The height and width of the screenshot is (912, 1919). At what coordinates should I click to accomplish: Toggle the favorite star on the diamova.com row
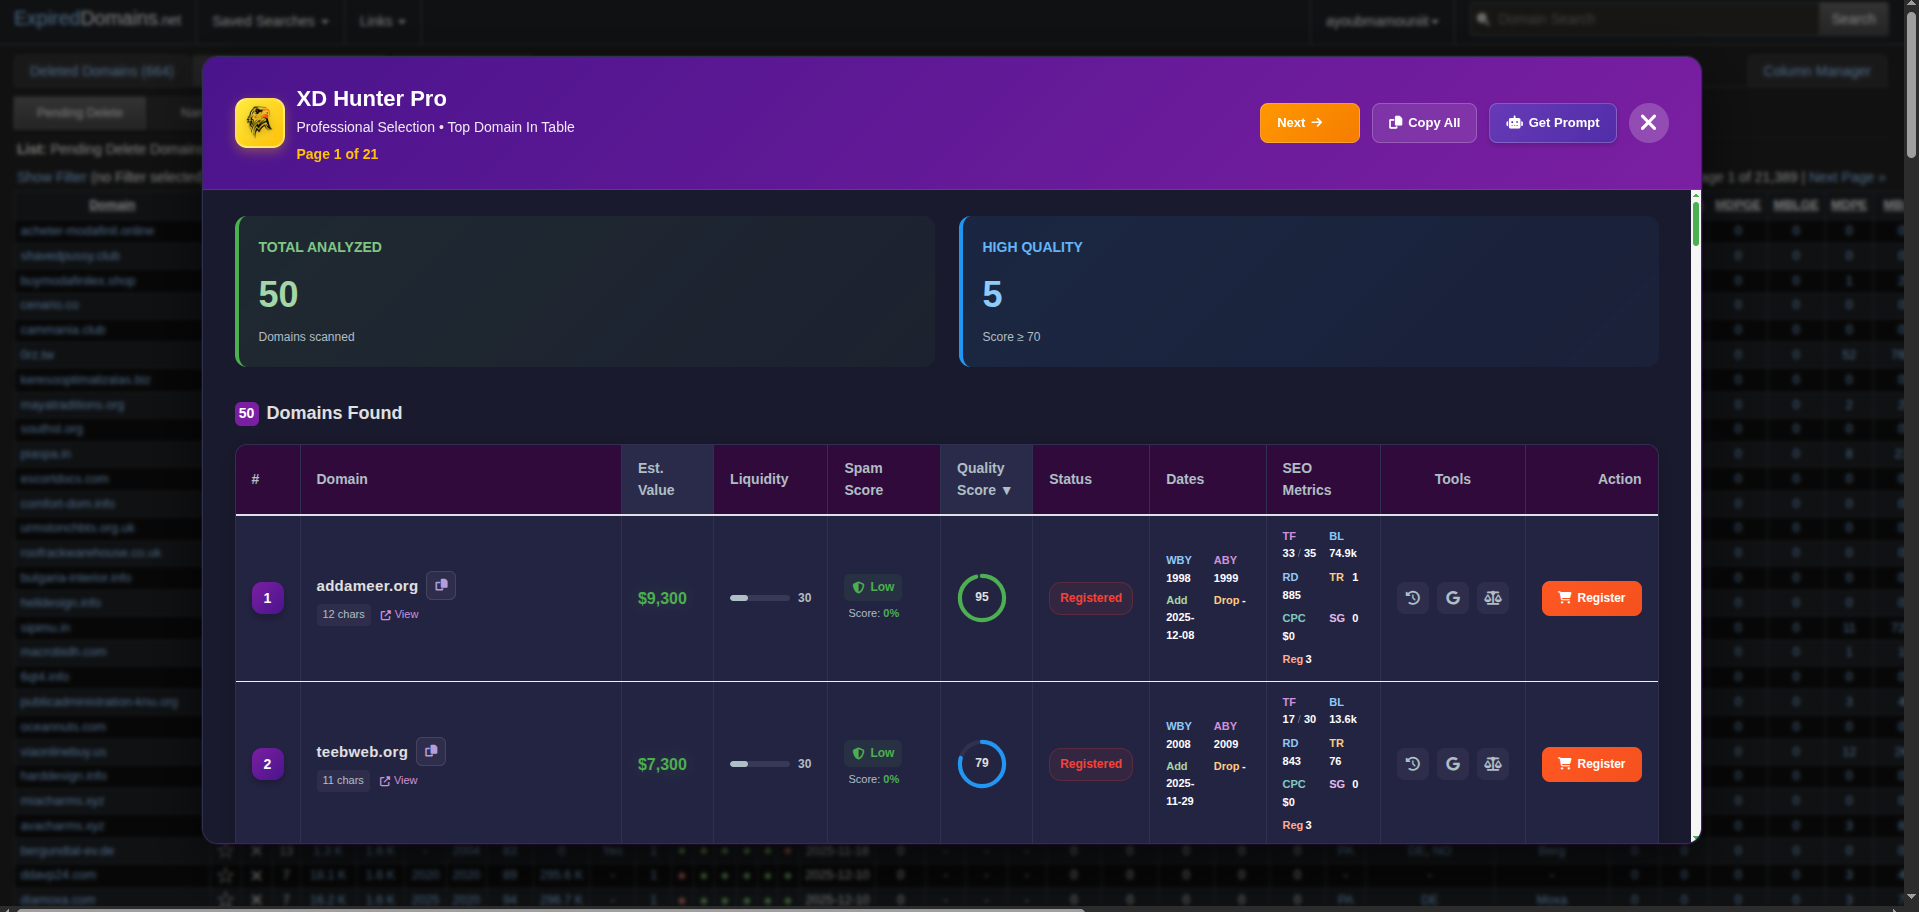click(x=226, y=899)
